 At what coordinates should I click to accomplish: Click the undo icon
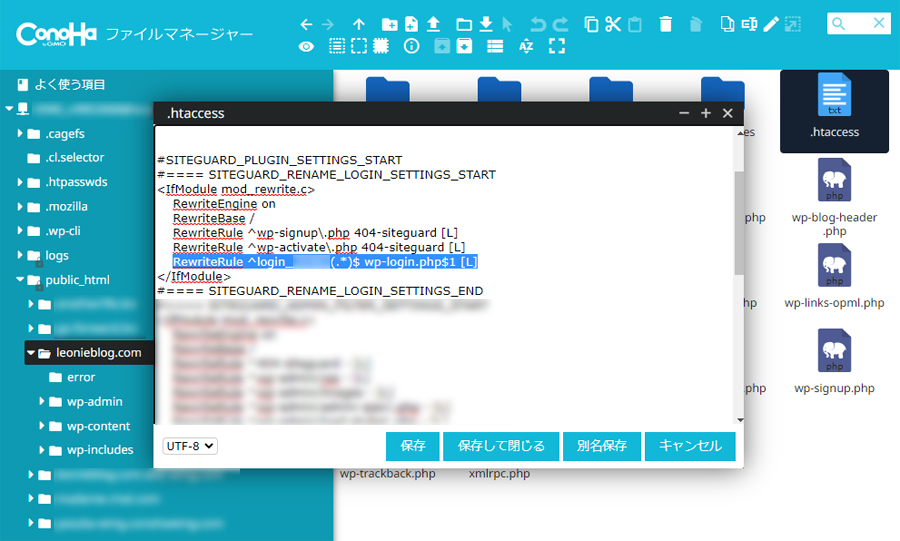point(538,24)
